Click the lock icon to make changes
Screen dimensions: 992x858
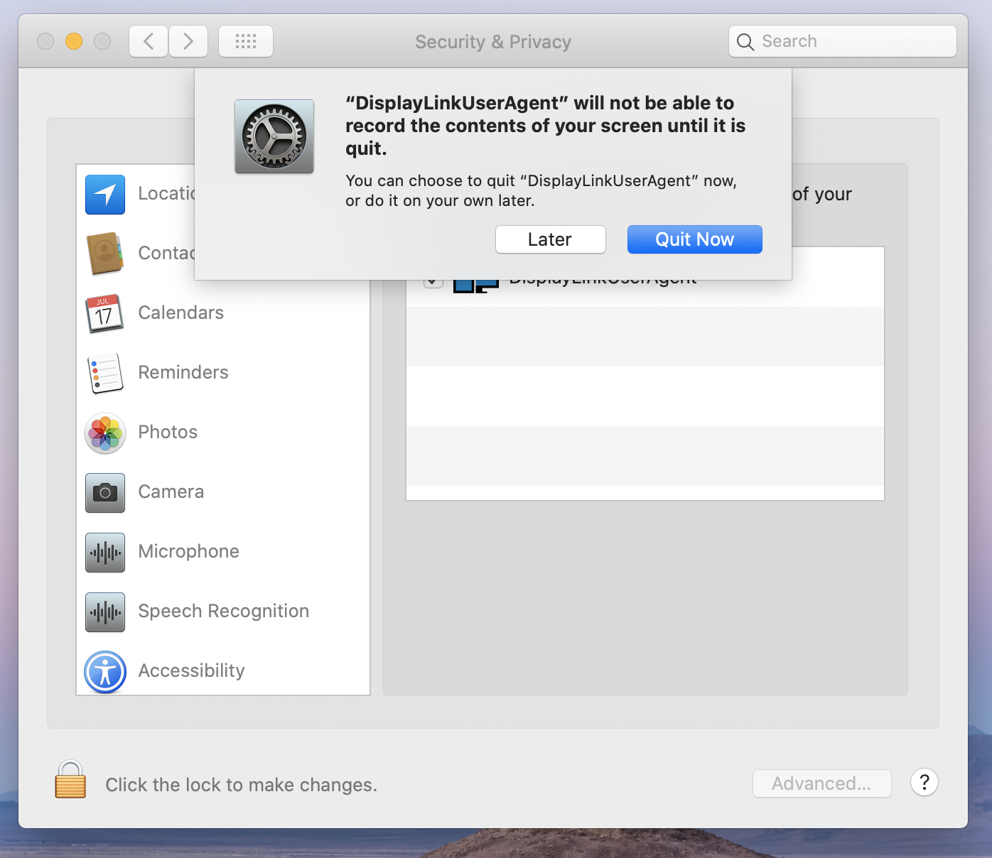(x=70, y=780)
